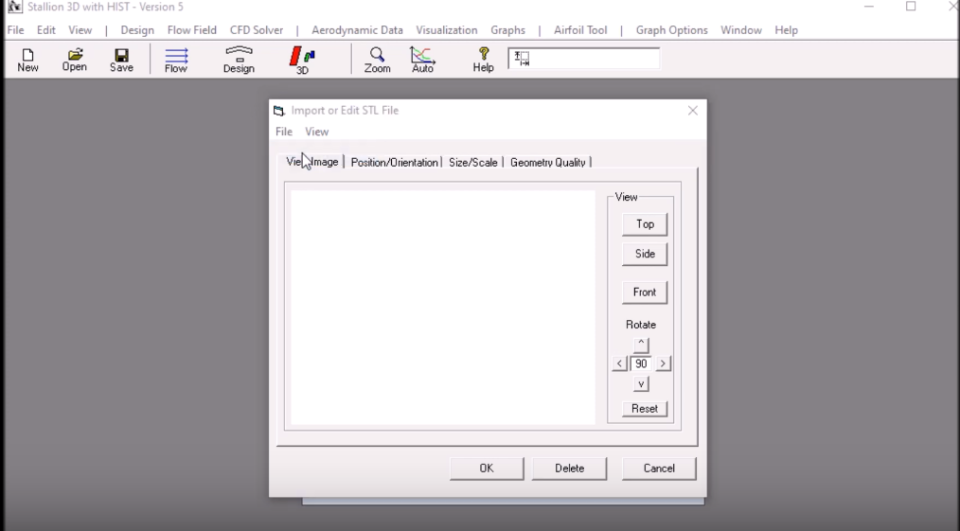Open the Flow Field menu
The width and height of the screenshot is (960, 531).
[x=192, y=30]
